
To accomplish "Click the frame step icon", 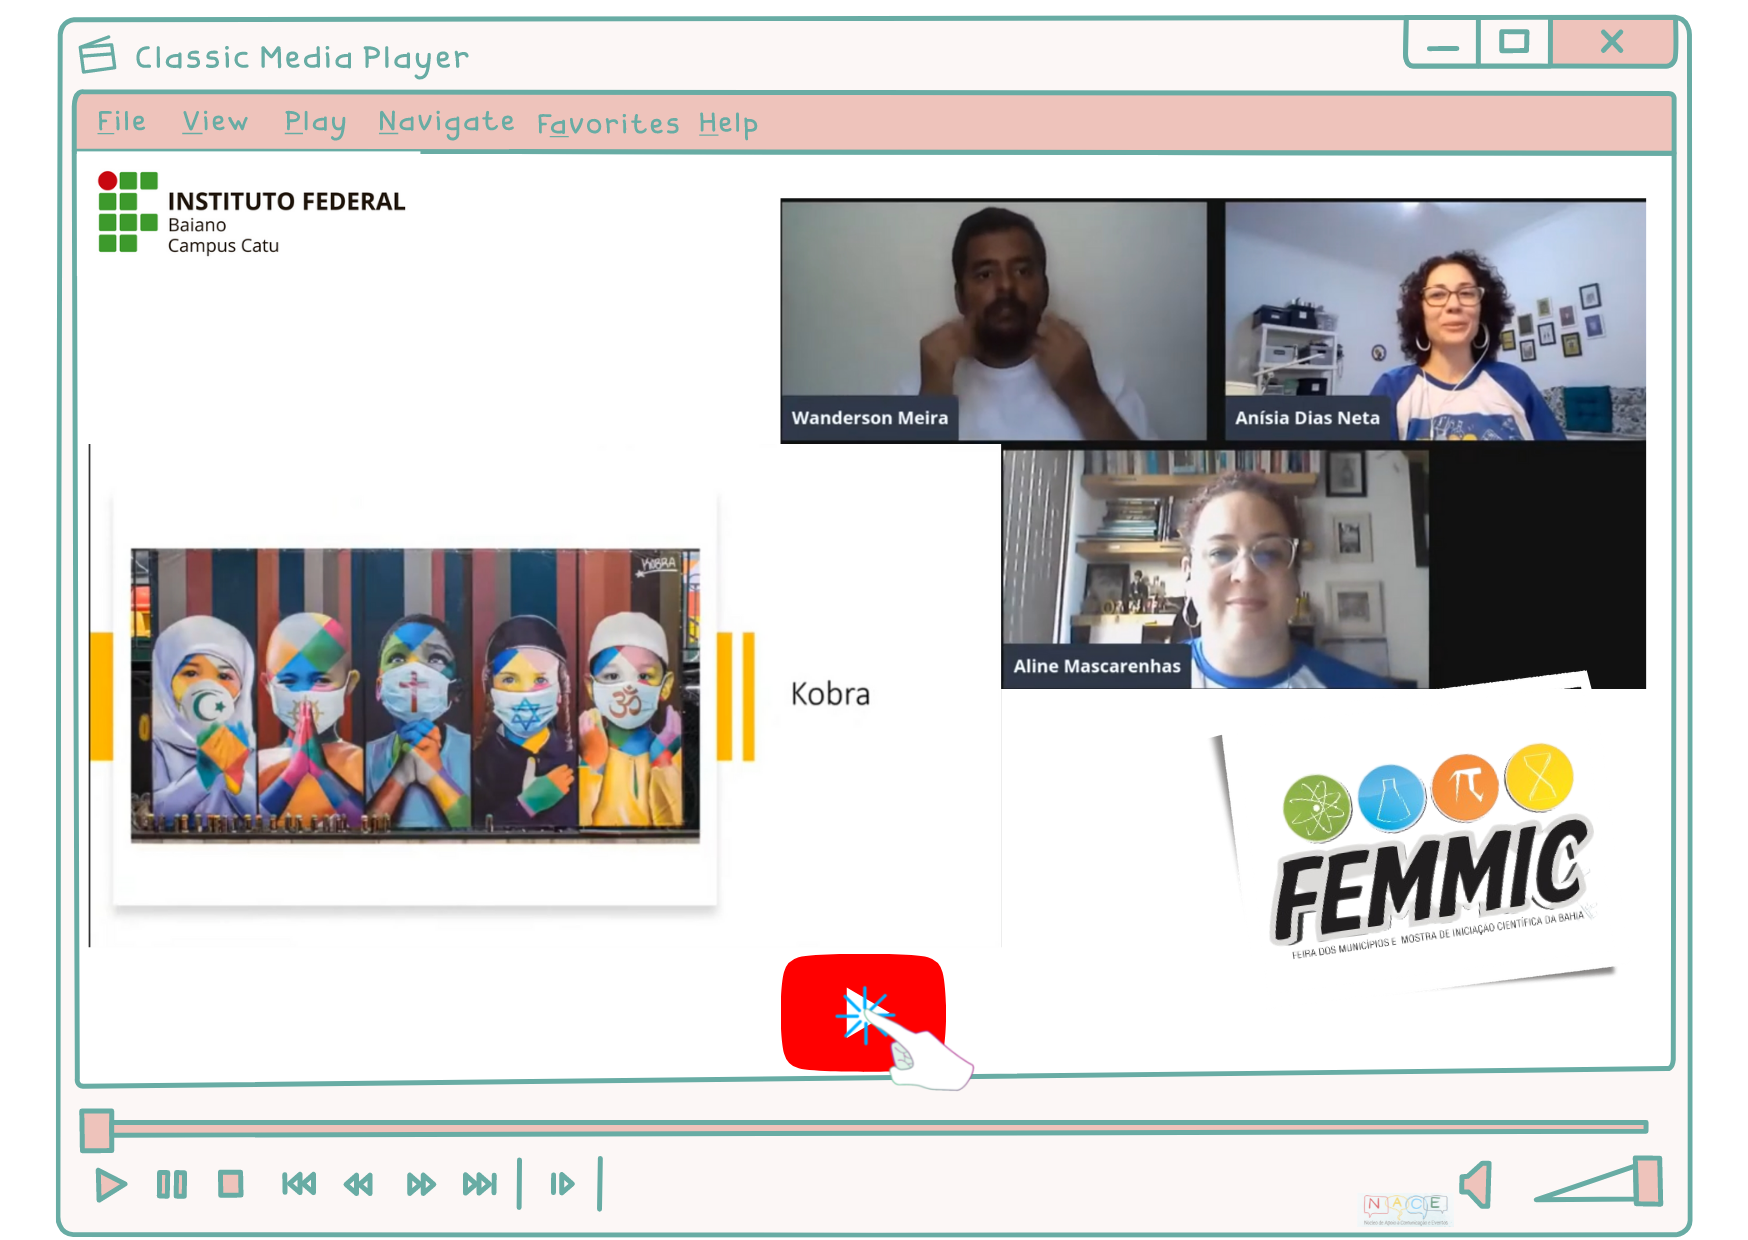I will coord(562,1185).
